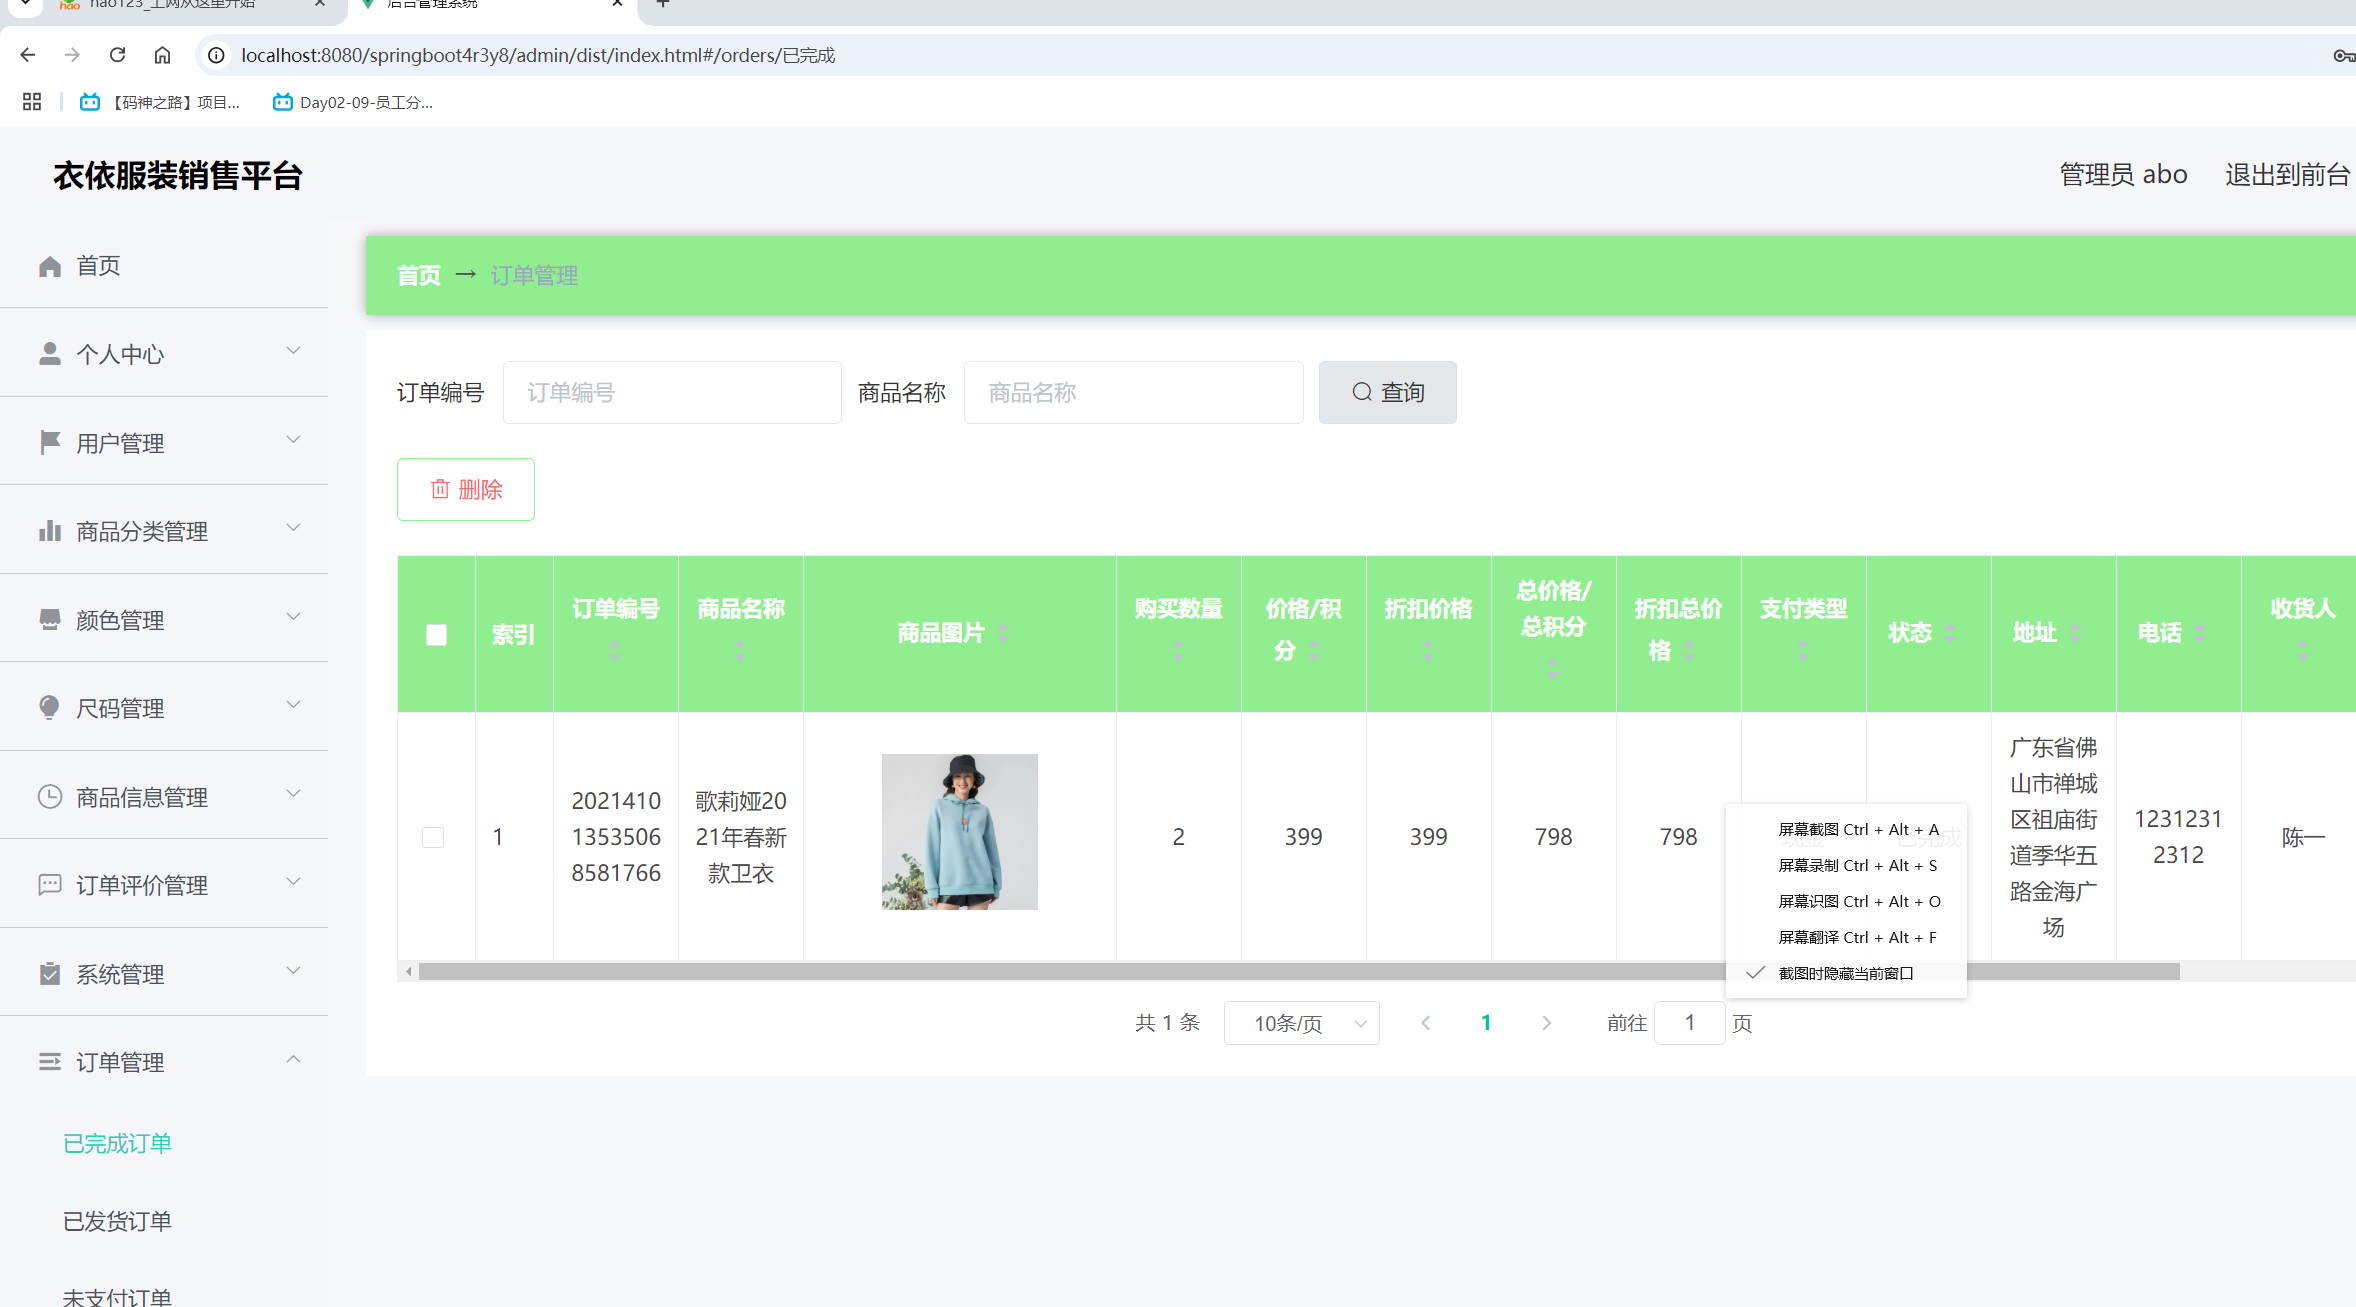The image size is (2356, 1307).
Task: Click the red 删除 delete button
Action: (x=466, y=489)
